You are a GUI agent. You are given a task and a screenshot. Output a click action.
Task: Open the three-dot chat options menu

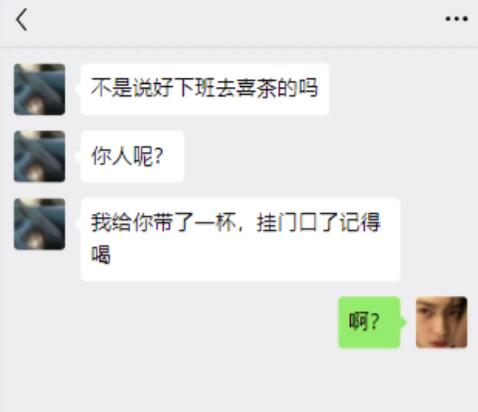click(457, 19)
